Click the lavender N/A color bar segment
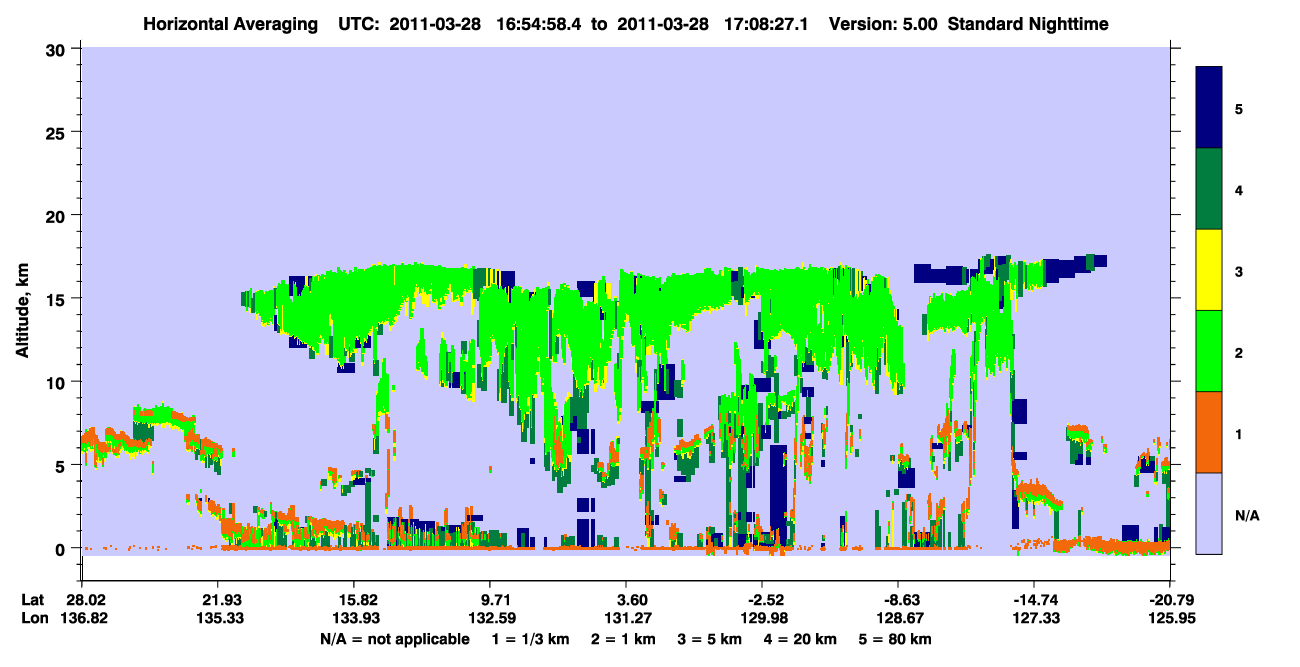The height and width of the screenshot is (667, 1300). click(1209, 513)
